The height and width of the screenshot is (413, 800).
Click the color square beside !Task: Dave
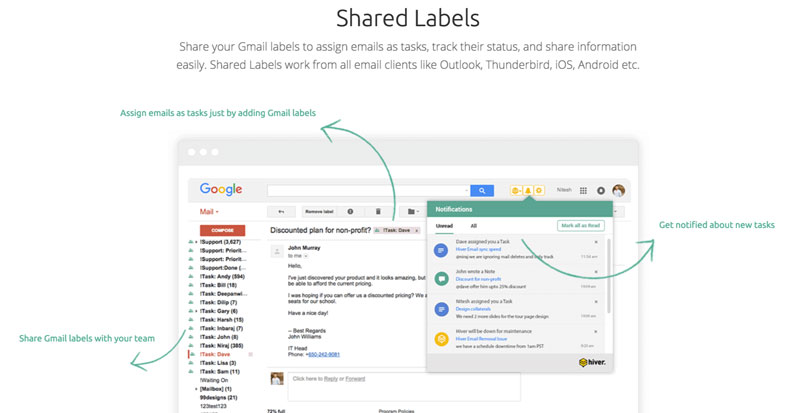point(250,354)
